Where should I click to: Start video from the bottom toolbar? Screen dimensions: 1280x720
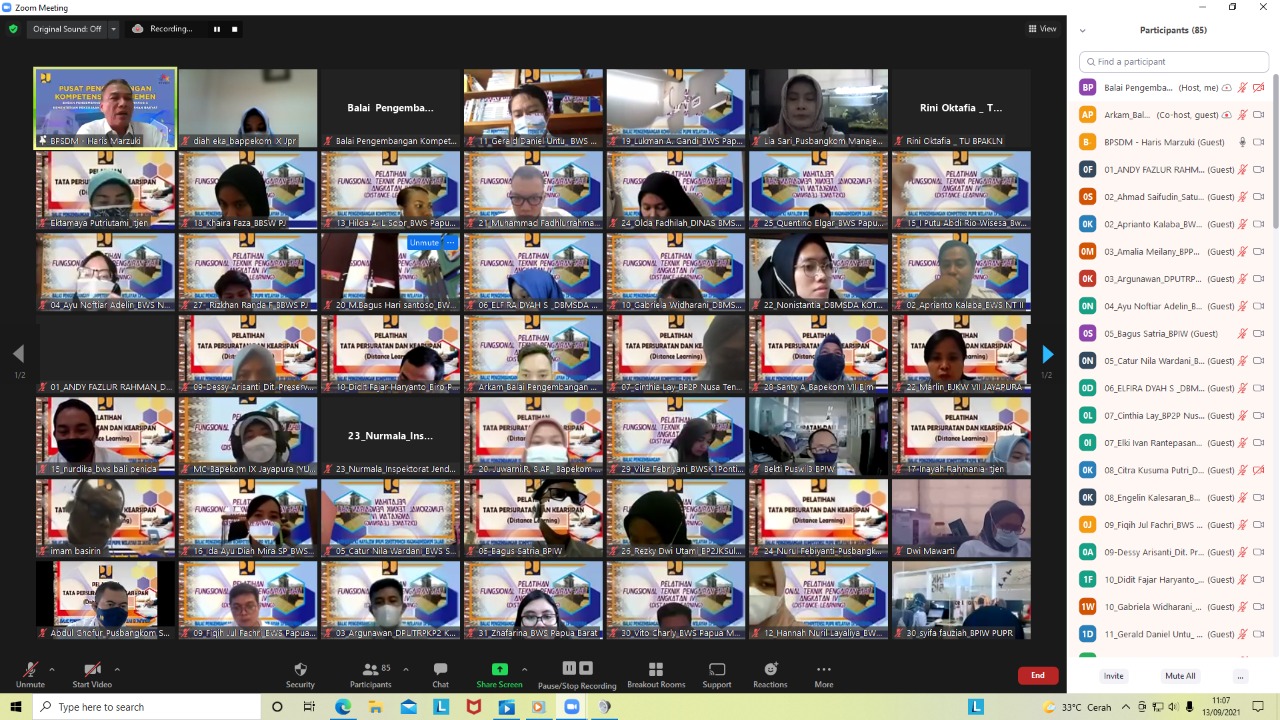(x=92, y=674)
